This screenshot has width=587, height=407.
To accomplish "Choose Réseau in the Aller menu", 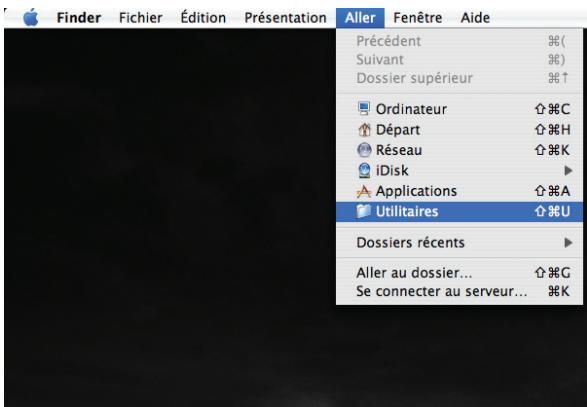I will pos(459,150).
